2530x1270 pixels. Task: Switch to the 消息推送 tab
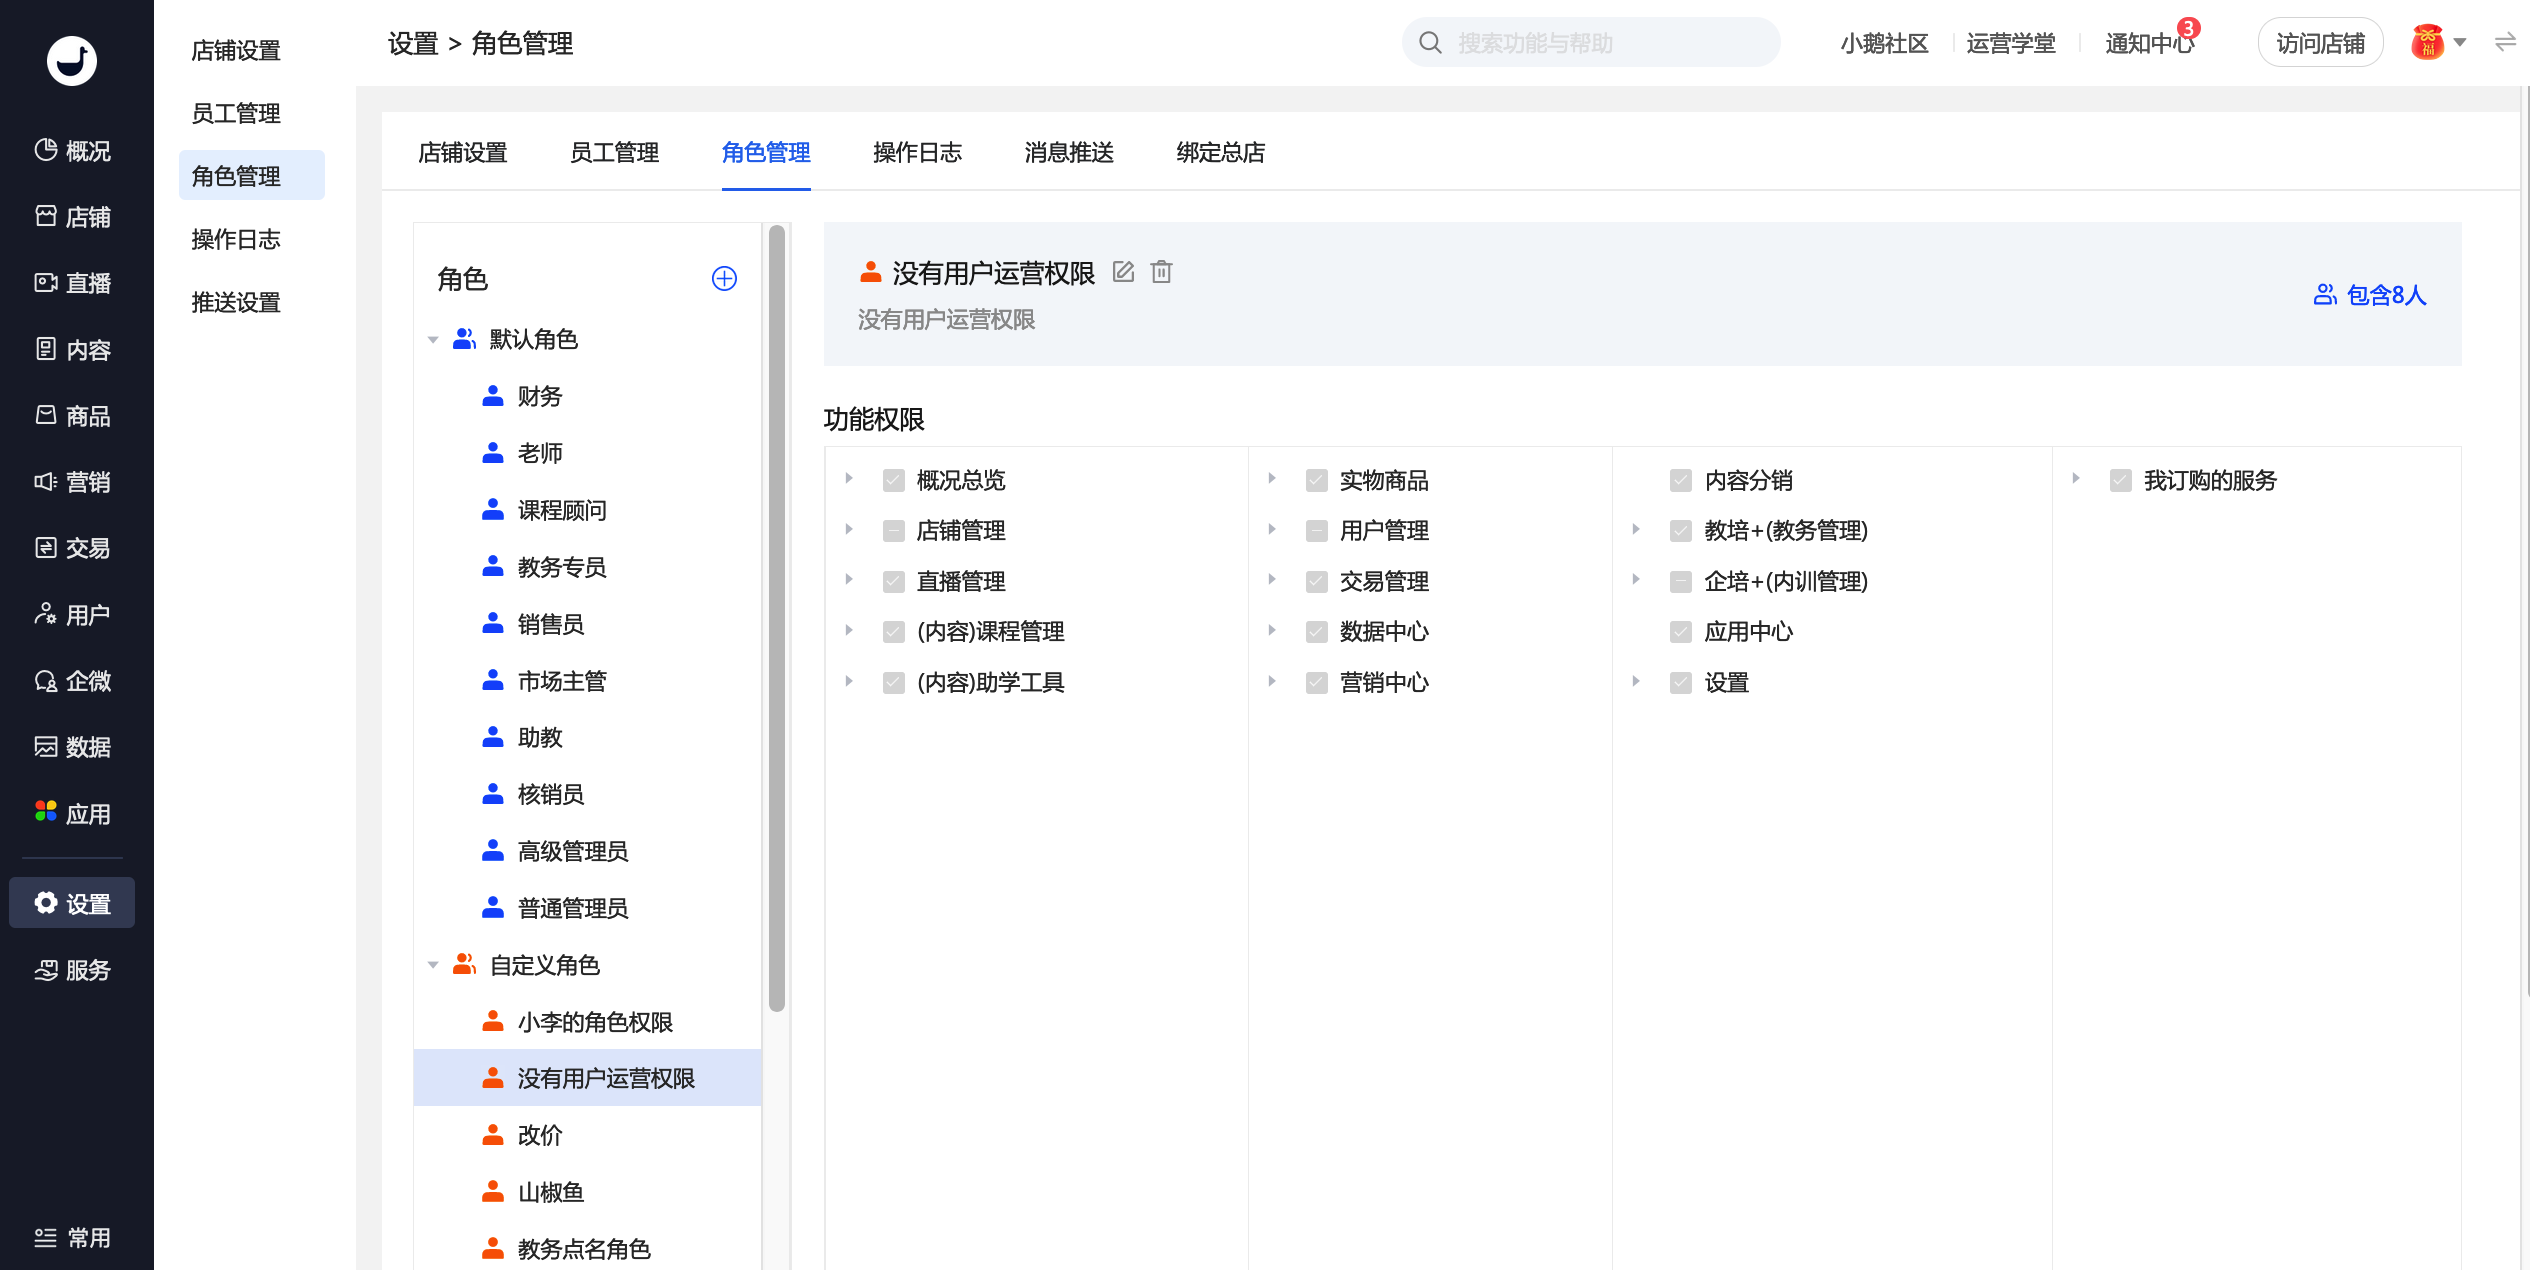1069,152
